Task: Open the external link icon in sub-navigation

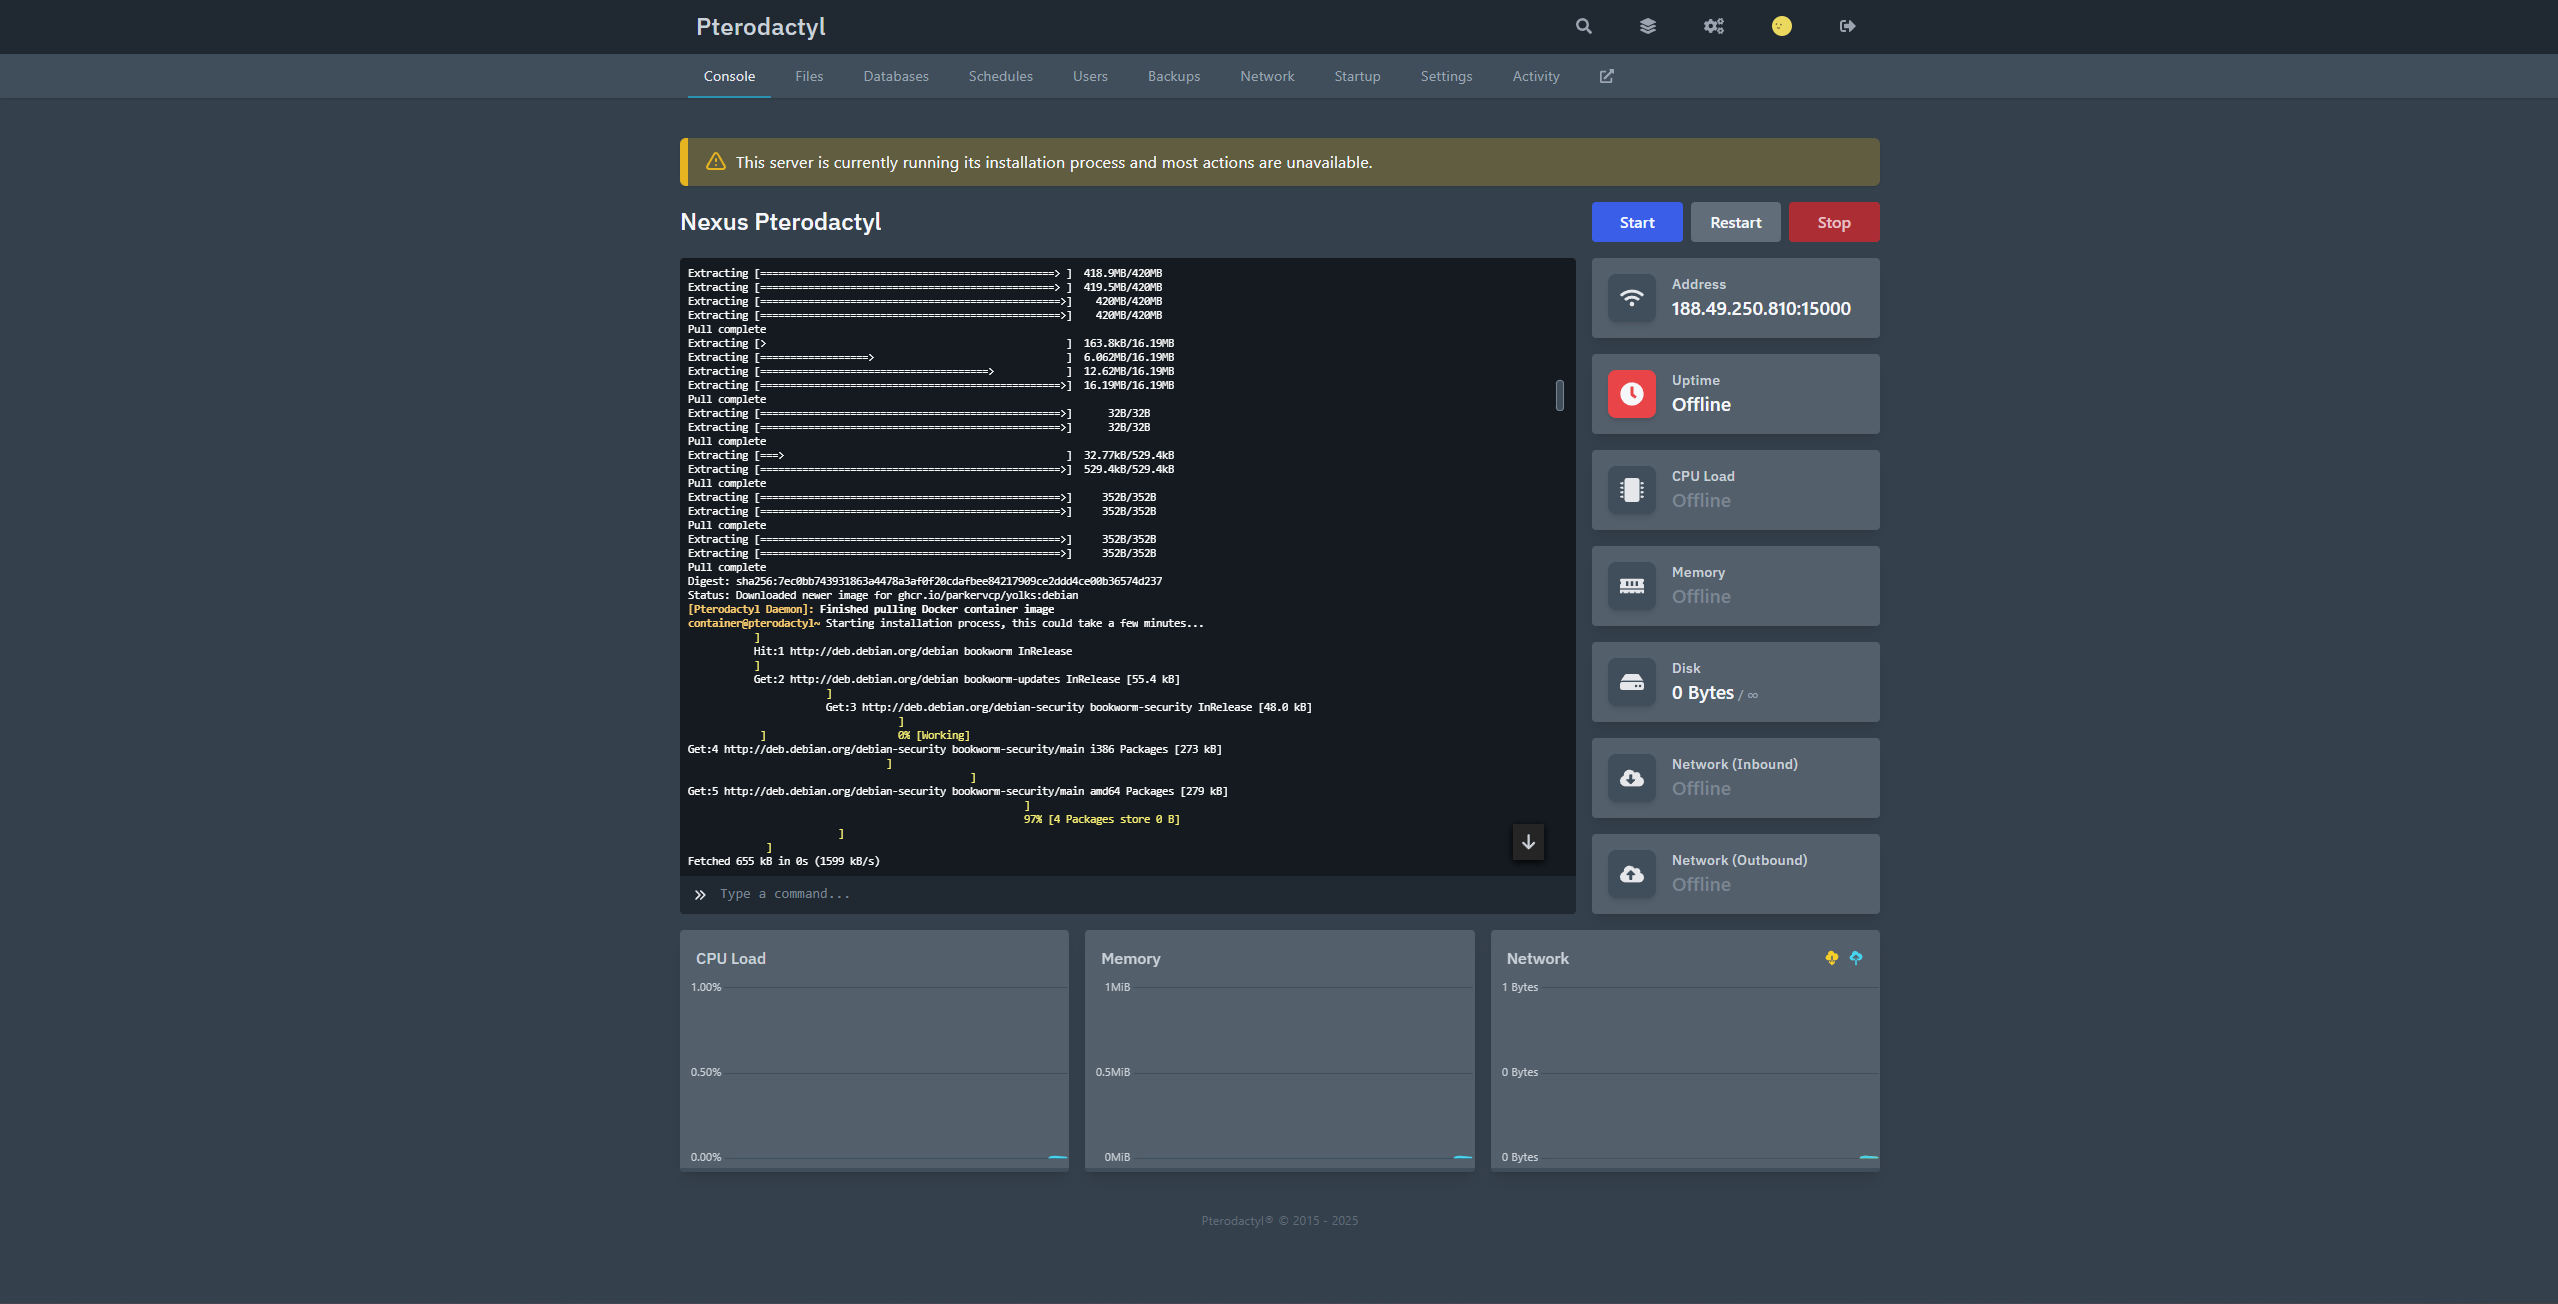Action: [1606, 76]
